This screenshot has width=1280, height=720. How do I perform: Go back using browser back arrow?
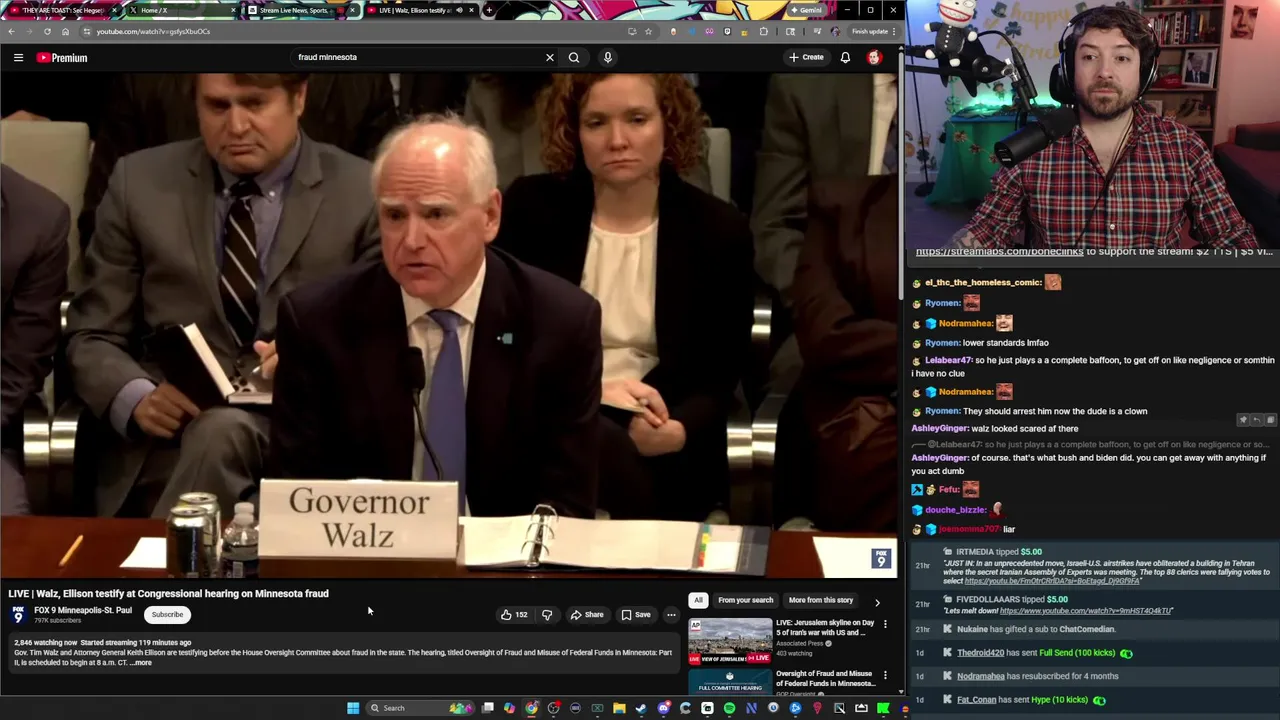pyautogui.click(x=11, y=31)
